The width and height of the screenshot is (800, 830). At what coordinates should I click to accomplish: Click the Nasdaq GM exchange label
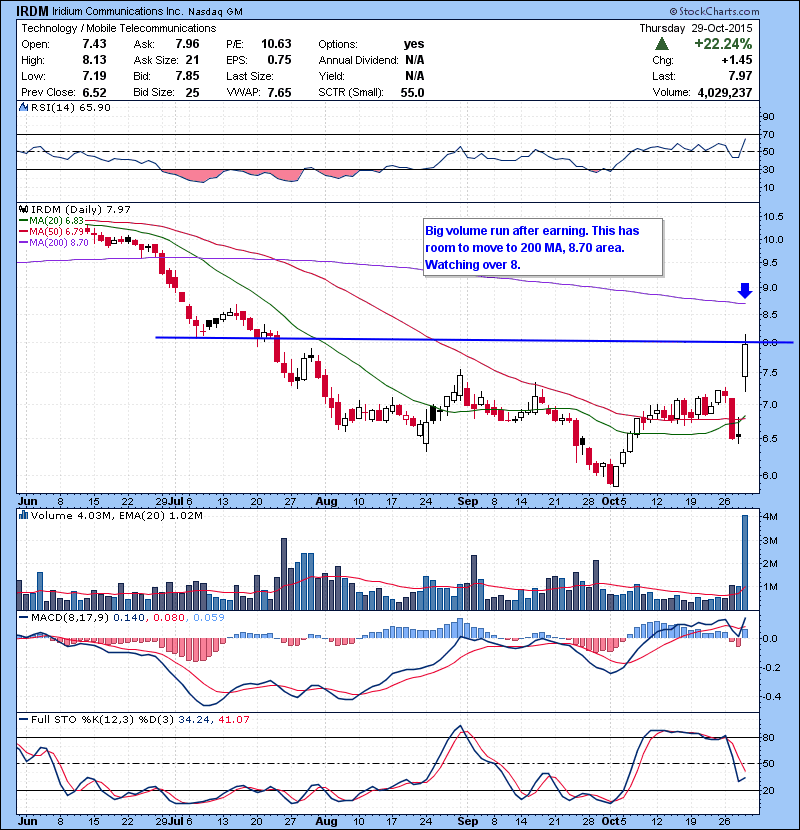click(215, 12)
